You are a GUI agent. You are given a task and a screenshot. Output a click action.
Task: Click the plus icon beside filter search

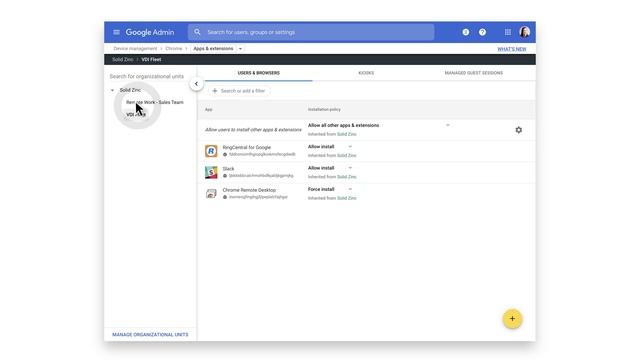pyautogui.click(x=215, y=91)
